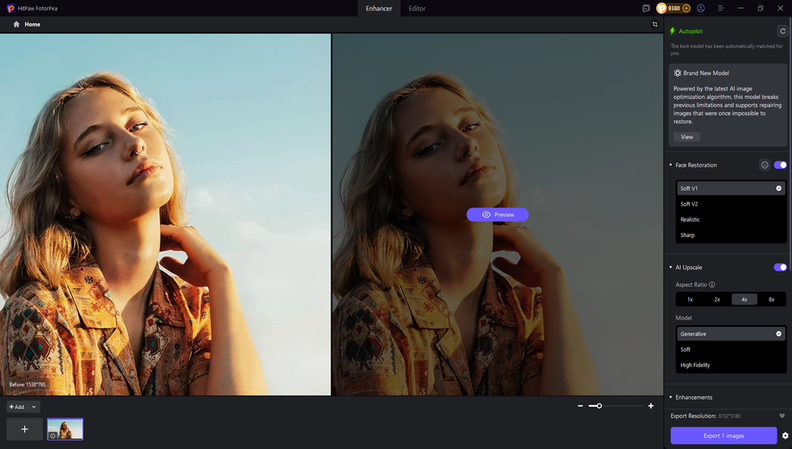Click the gold coin credits icon
This screenshot has height=449, width=792.
coord(661,8)
